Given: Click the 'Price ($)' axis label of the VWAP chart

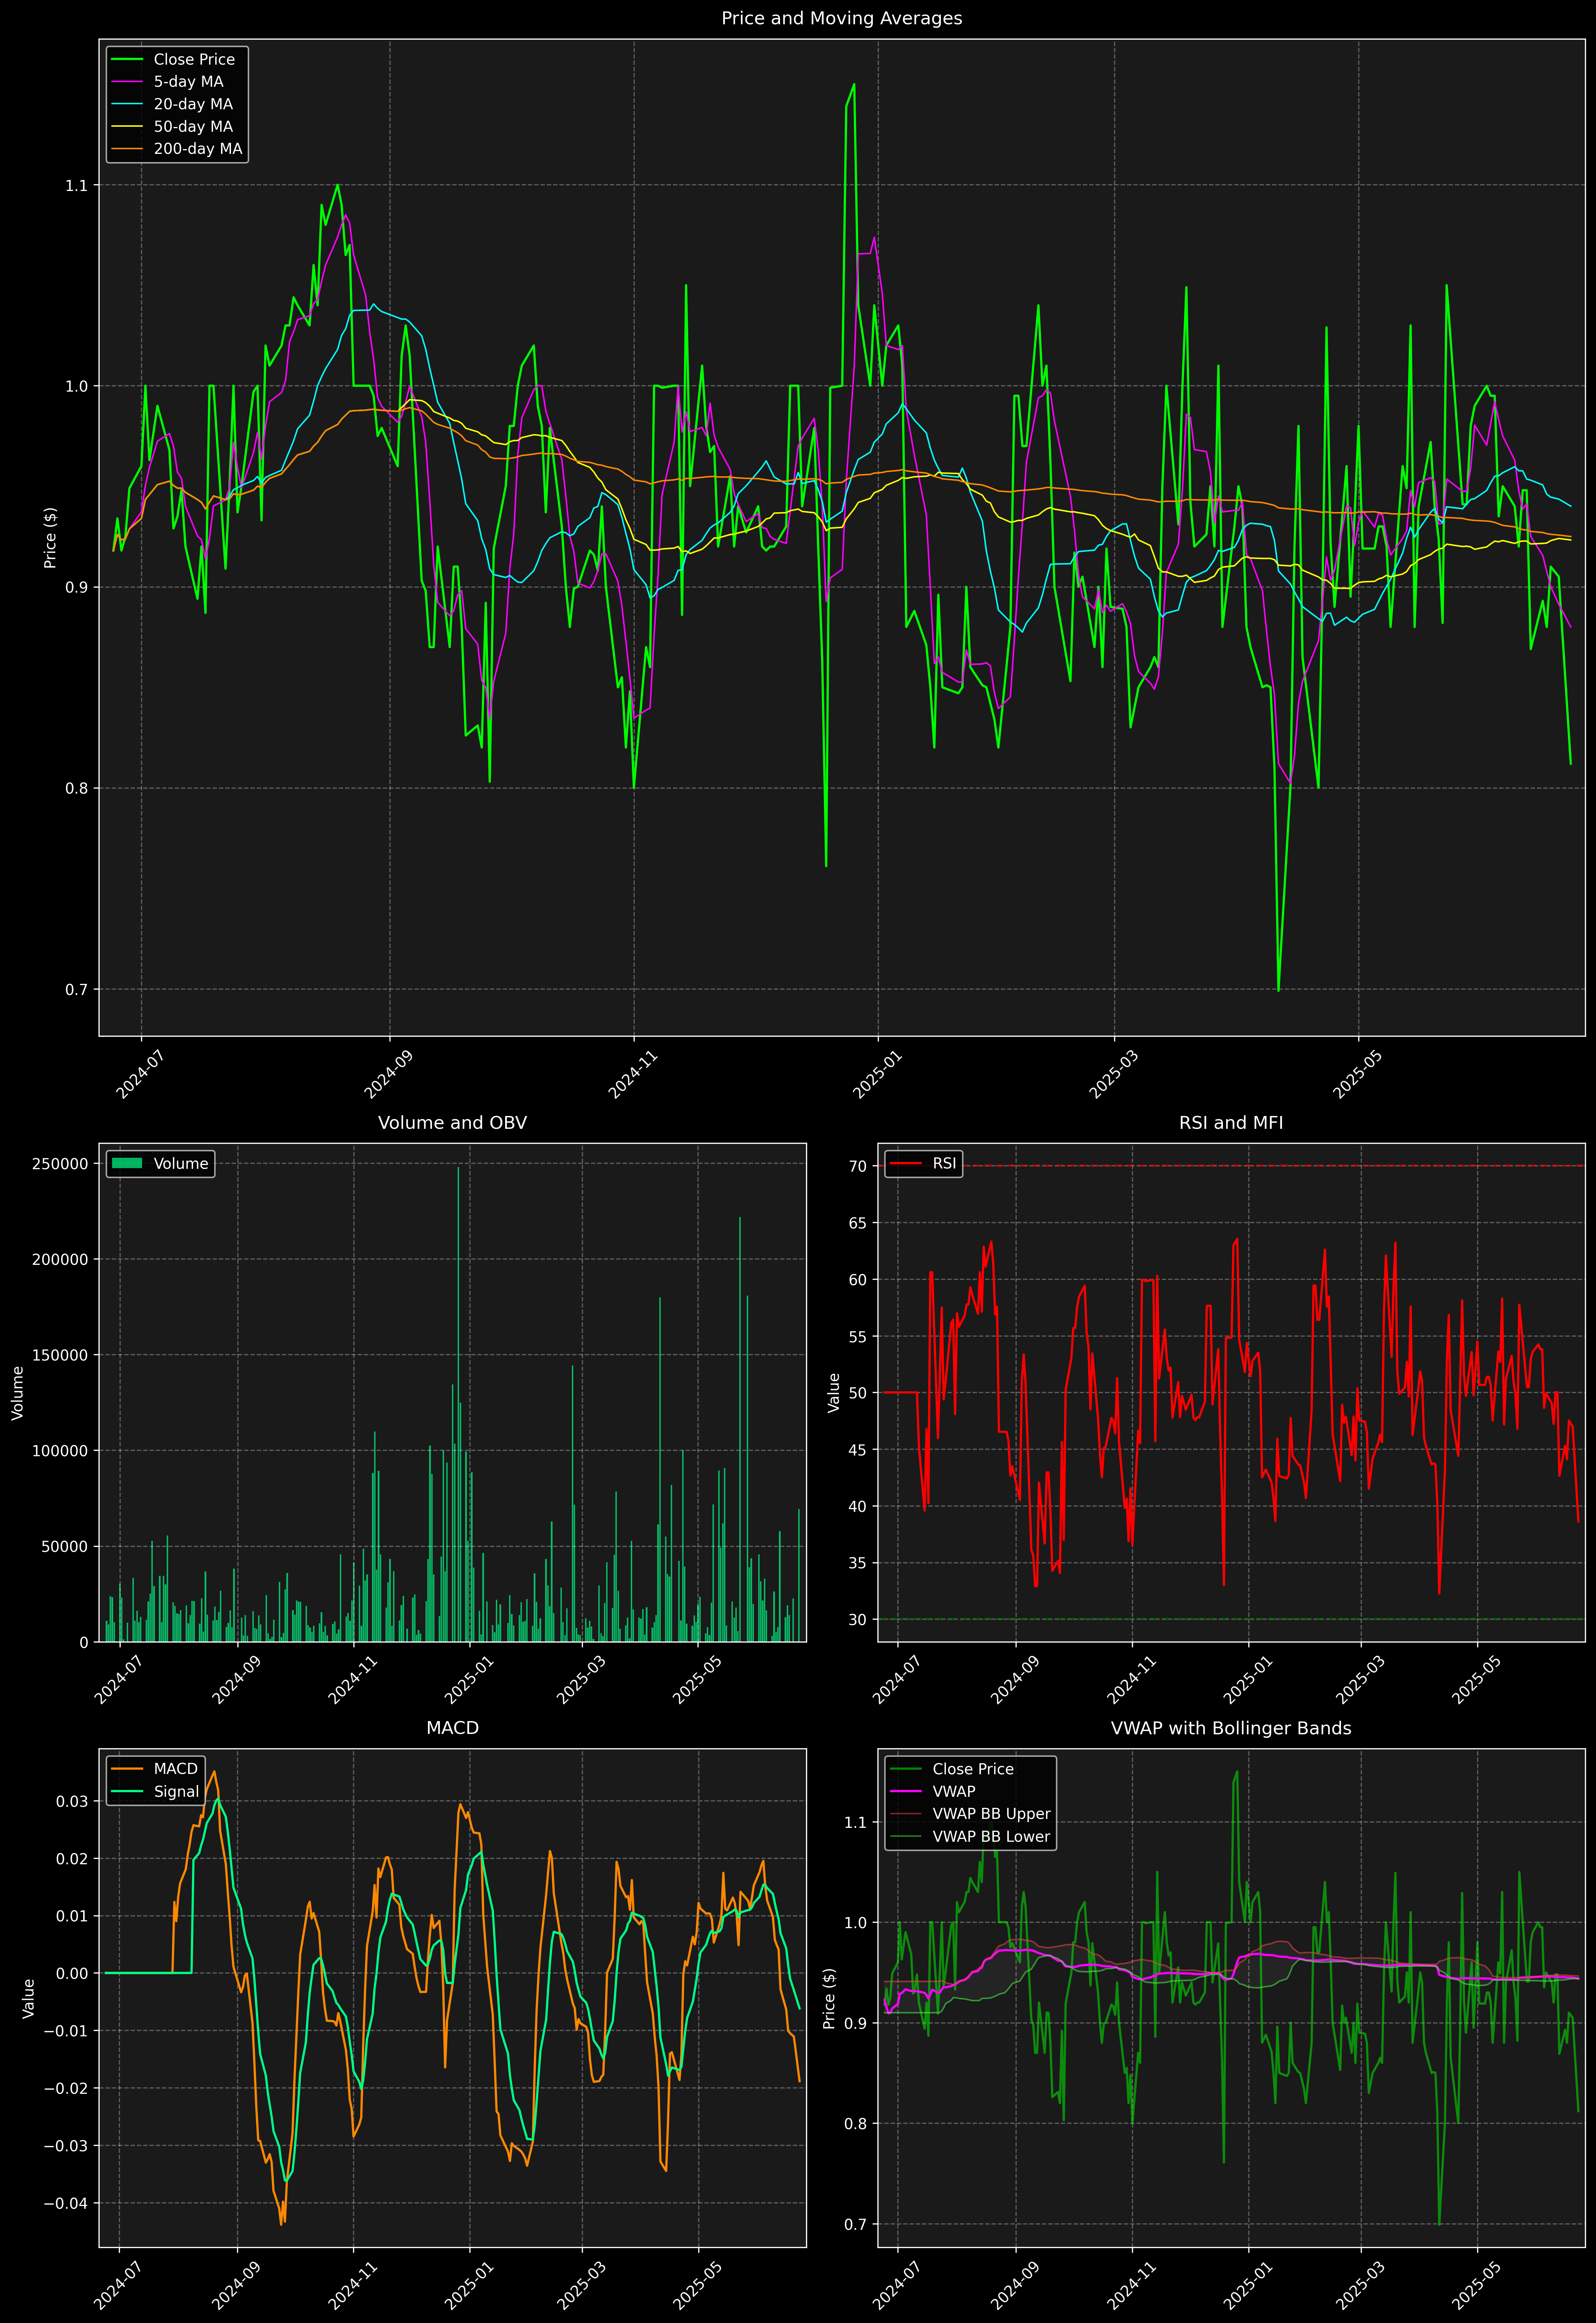Looking at the screenshot, I should (829, 1998).
